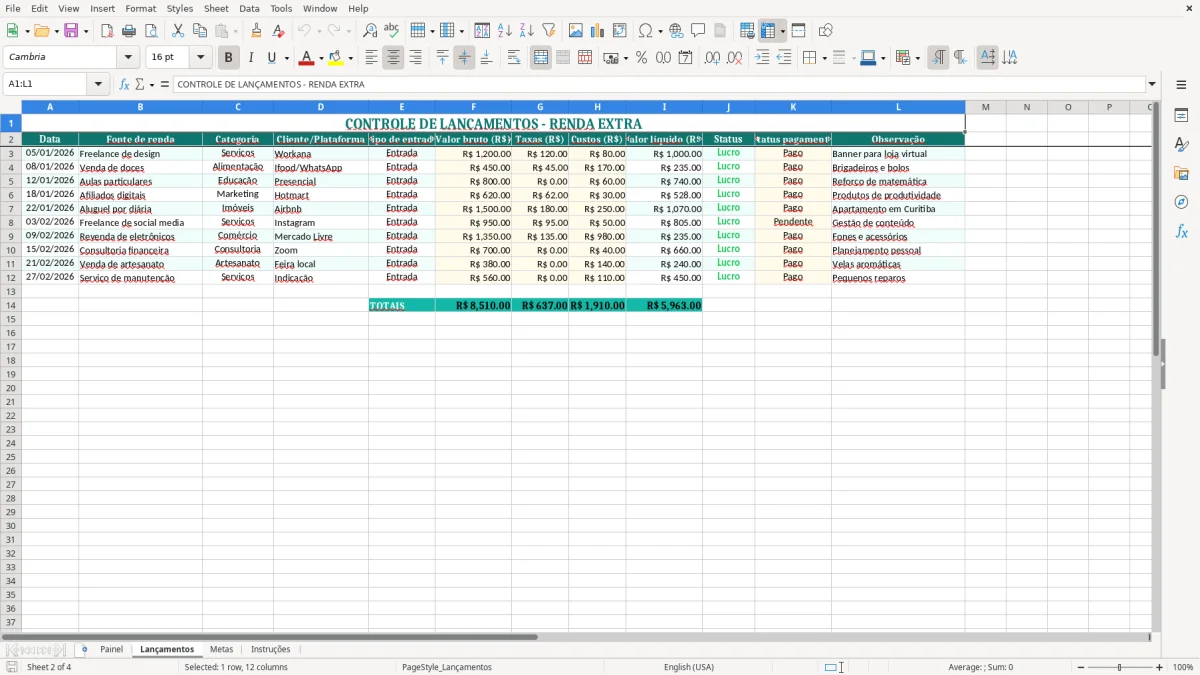1200x675 pixels.
Task: Open Freeze Rows and Columns dropdown arrow
Action: click(x=782, y=31)
